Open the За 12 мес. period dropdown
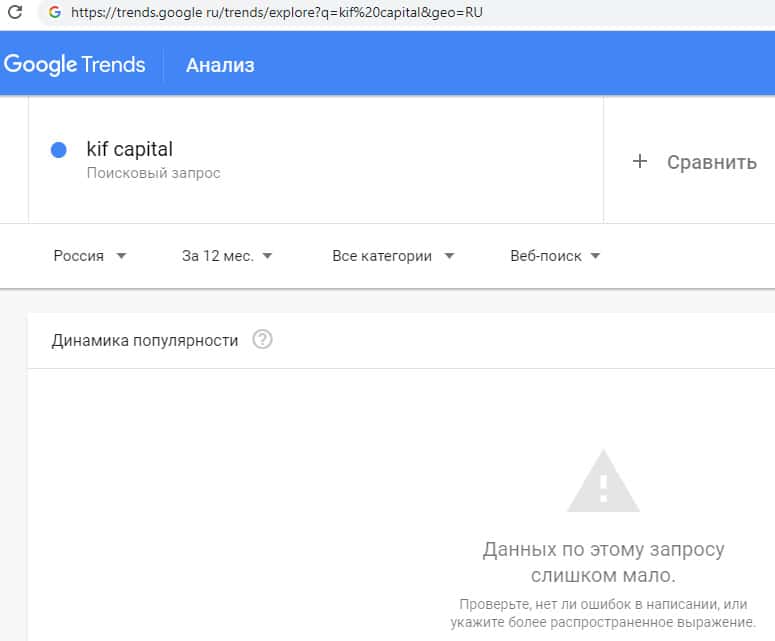Viewport: 775px width, 641px height. click(227, 256)
